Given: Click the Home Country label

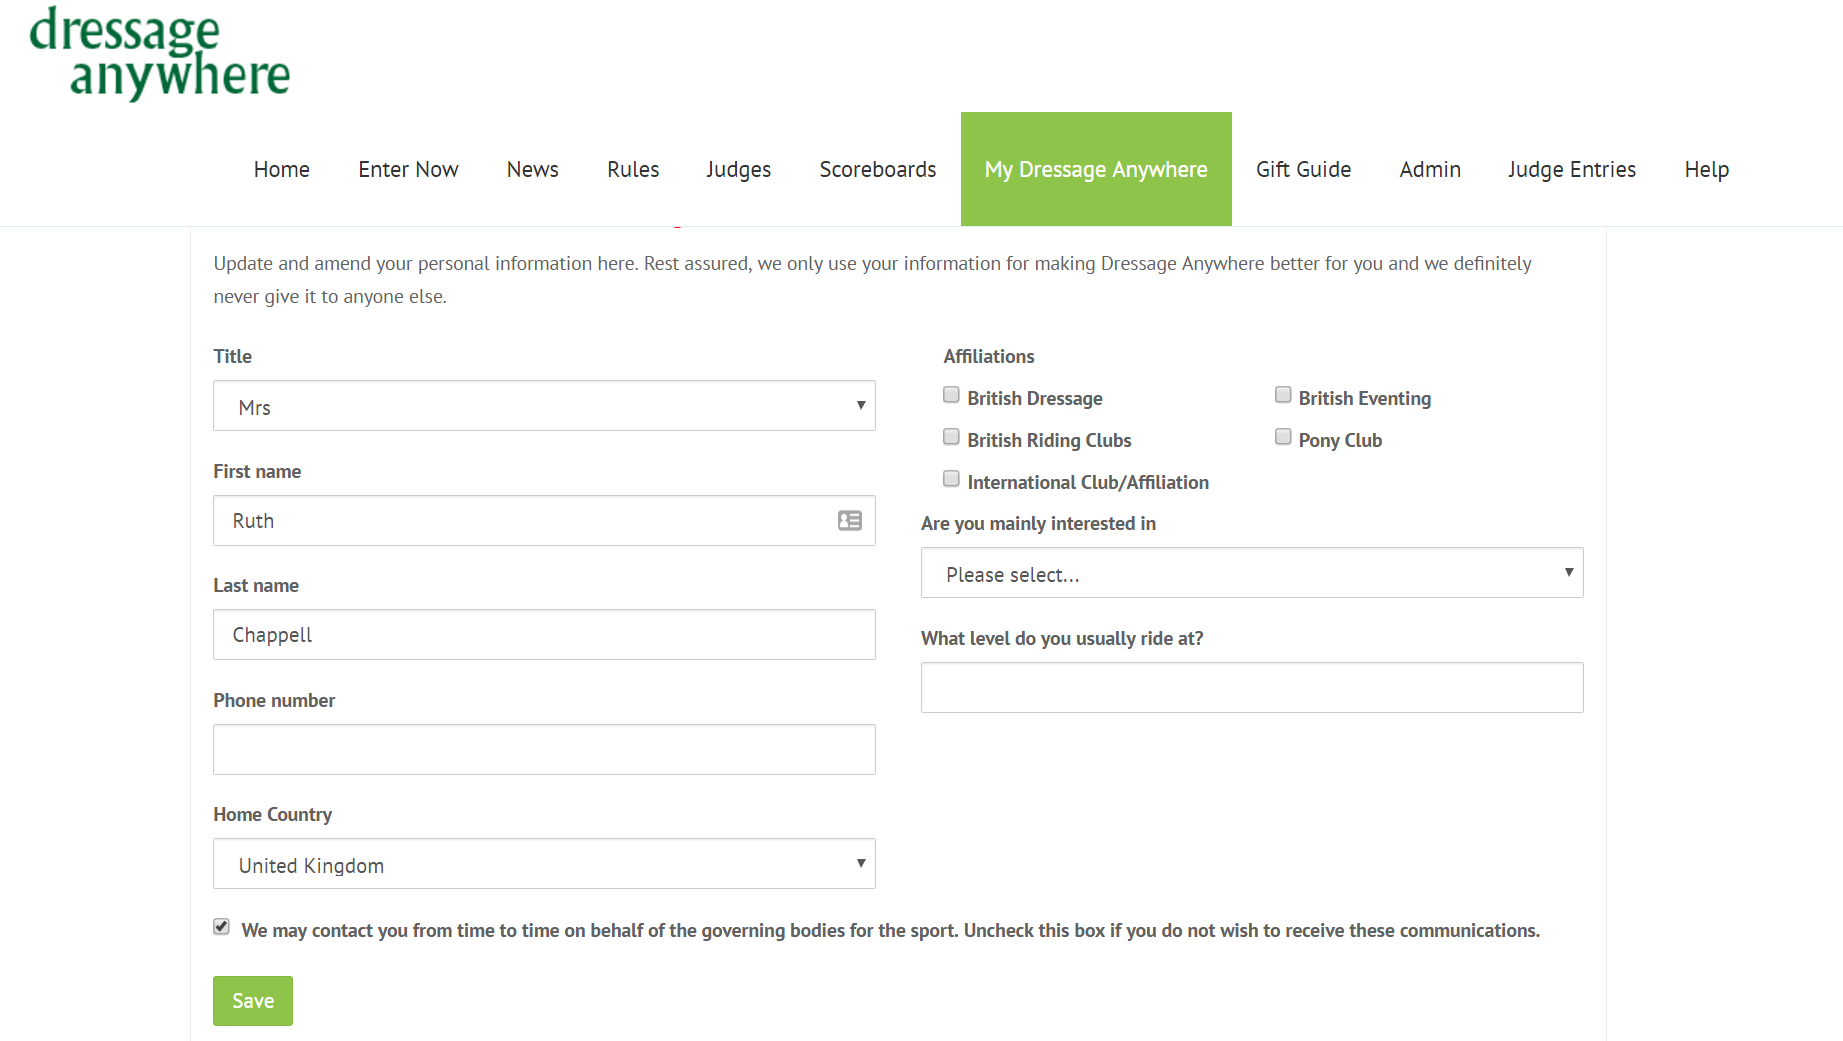Looking at the screenshot, I should [x=272, y=814].
